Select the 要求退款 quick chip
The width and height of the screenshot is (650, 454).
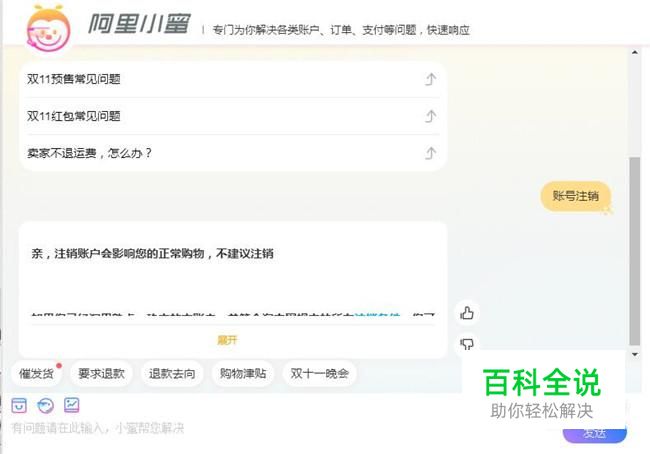102,374
